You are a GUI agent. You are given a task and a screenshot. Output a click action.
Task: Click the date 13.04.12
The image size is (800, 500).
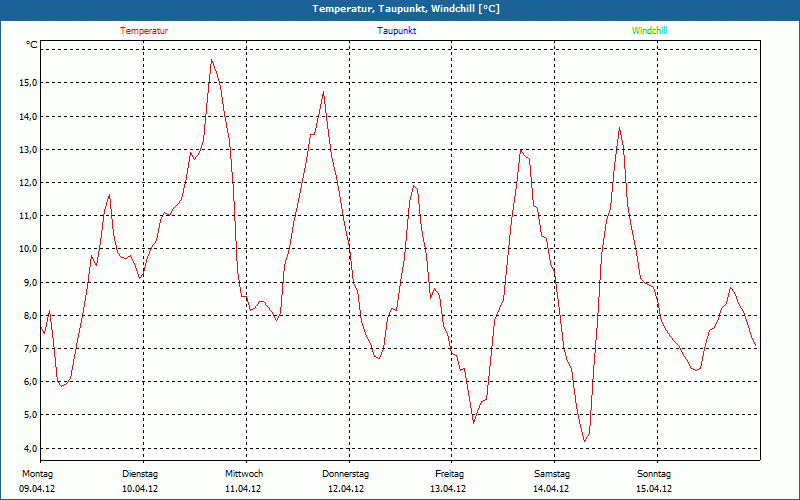[448, 489]
